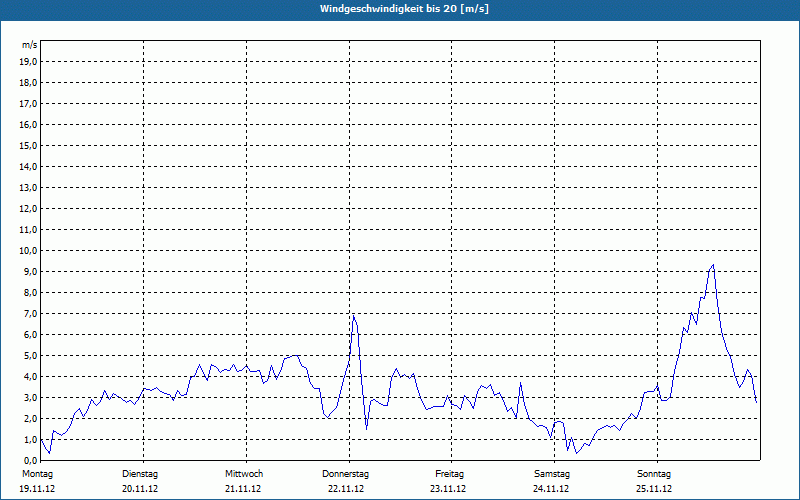Click the 18,0 y-axis label
The width and height of the screenshot is (800, 500).
point(29,83)
